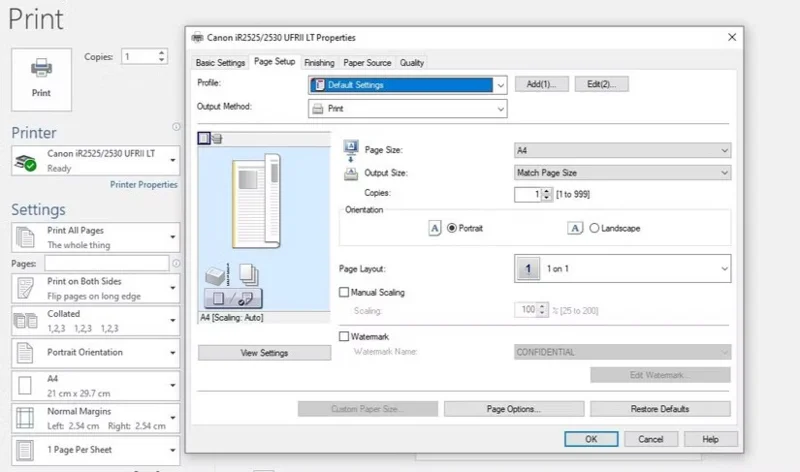
Task: Open the Quality tab
Action: point(412,63)
